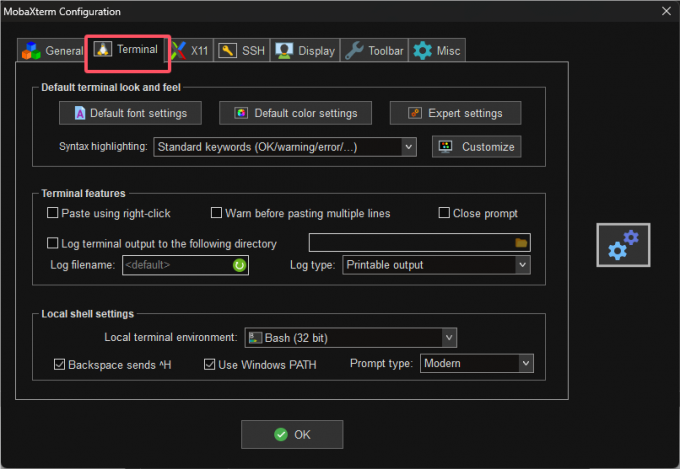The image size is (680, 469).
Task: Reset log filename with green refresh icon
Action: pos(239,265)
